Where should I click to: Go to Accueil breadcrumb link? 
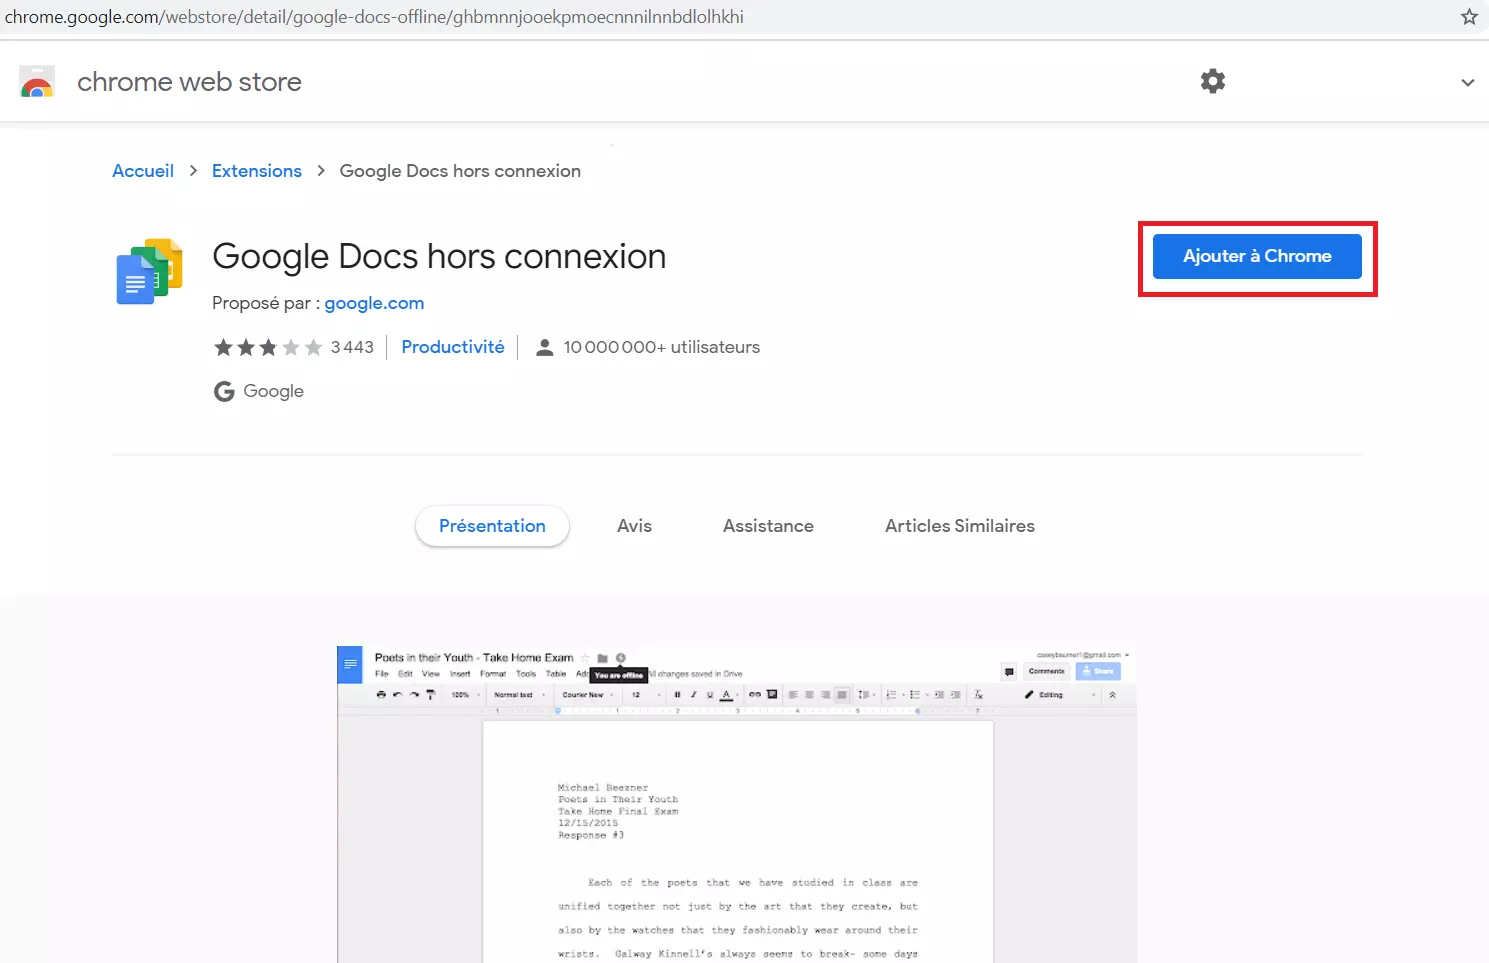[143, 171]
